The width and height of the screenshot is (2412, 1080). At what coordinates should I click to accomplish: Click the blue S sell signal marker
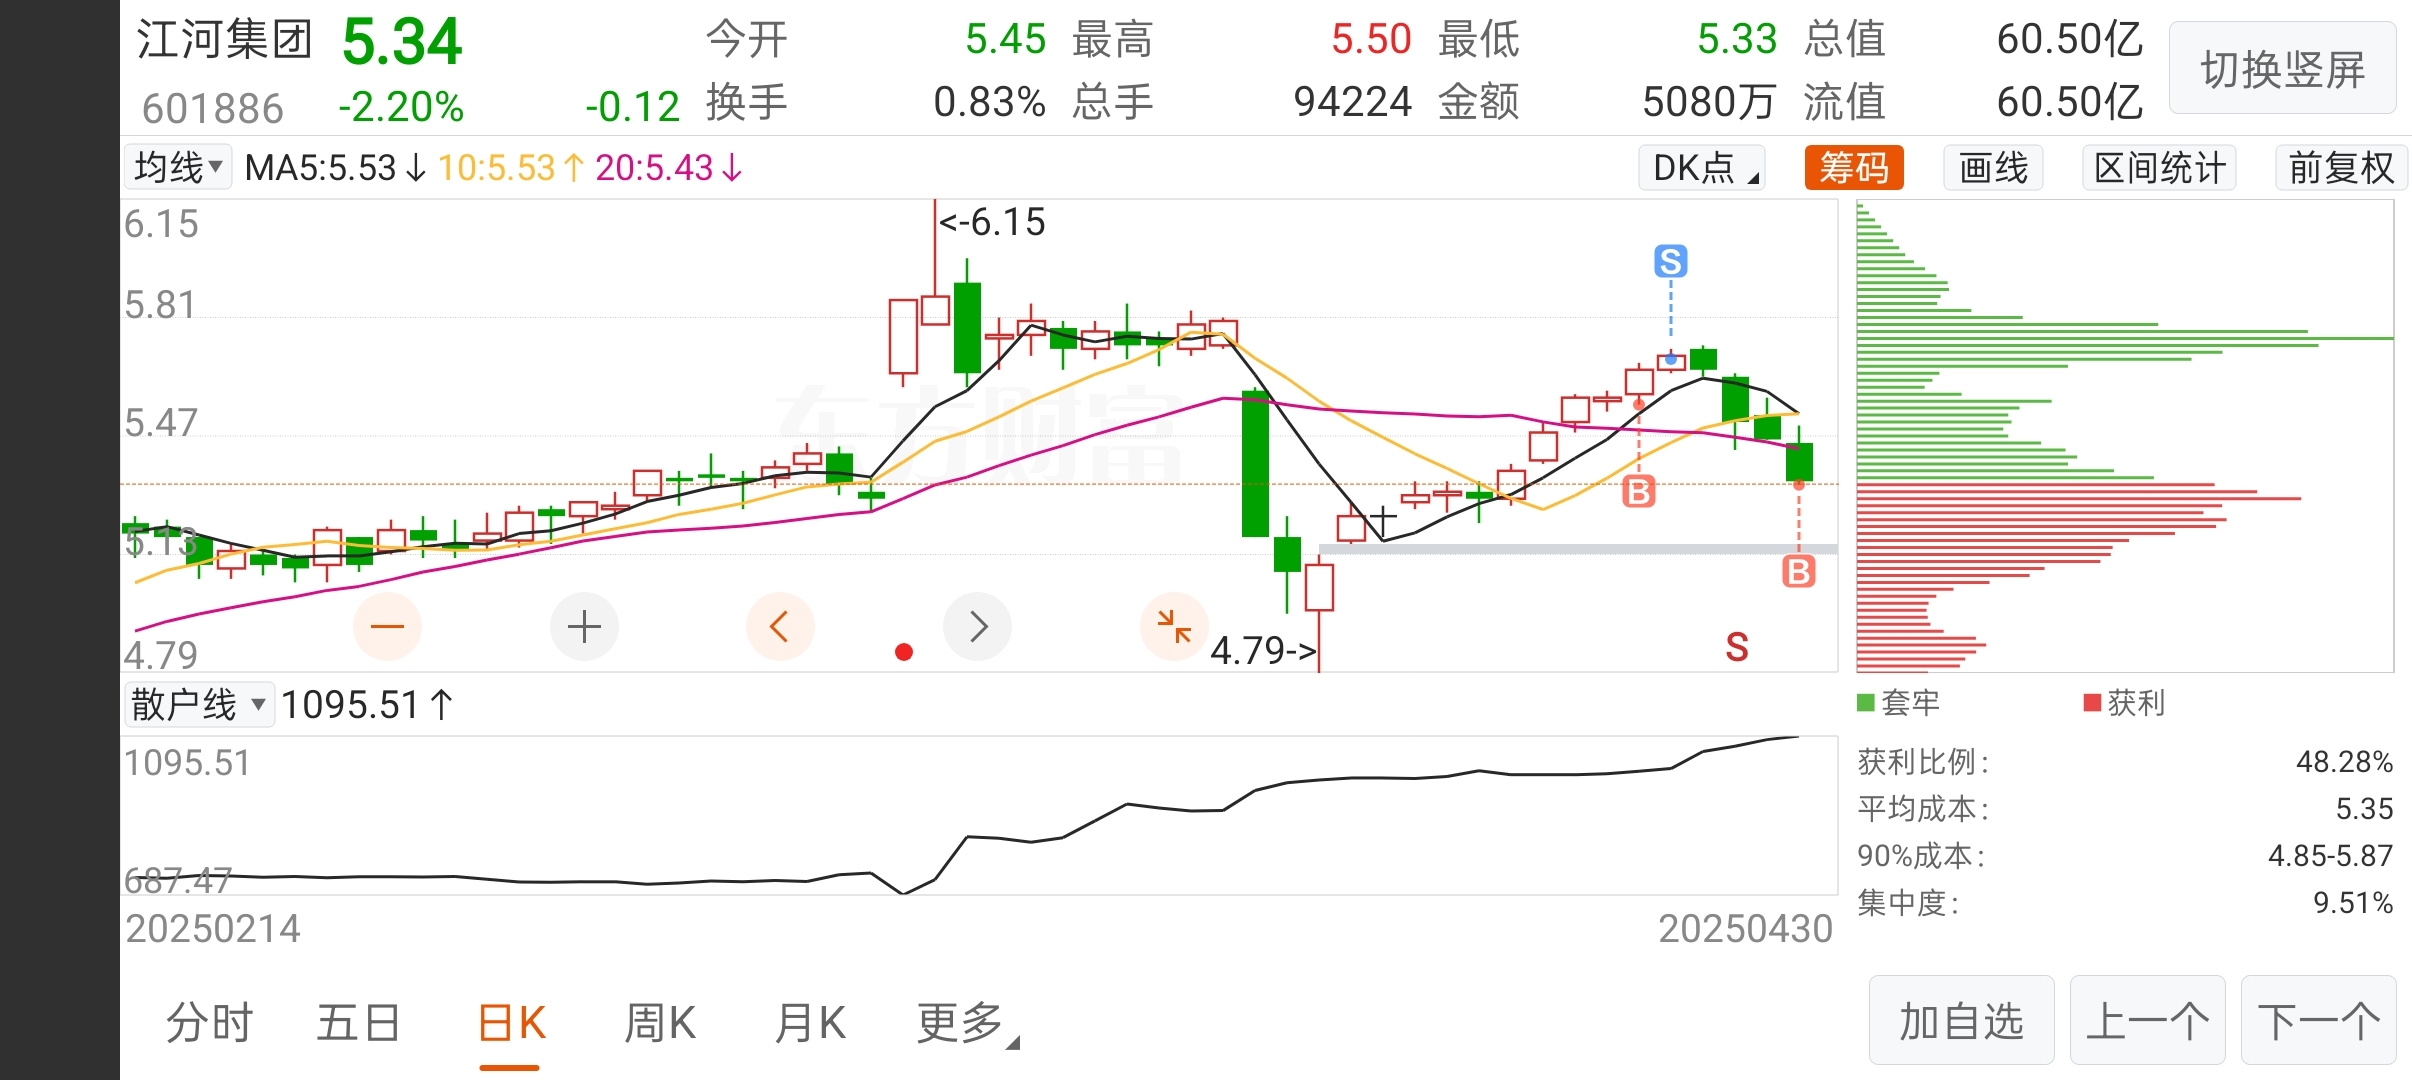pyautogui.click(x=1670, y=261)
